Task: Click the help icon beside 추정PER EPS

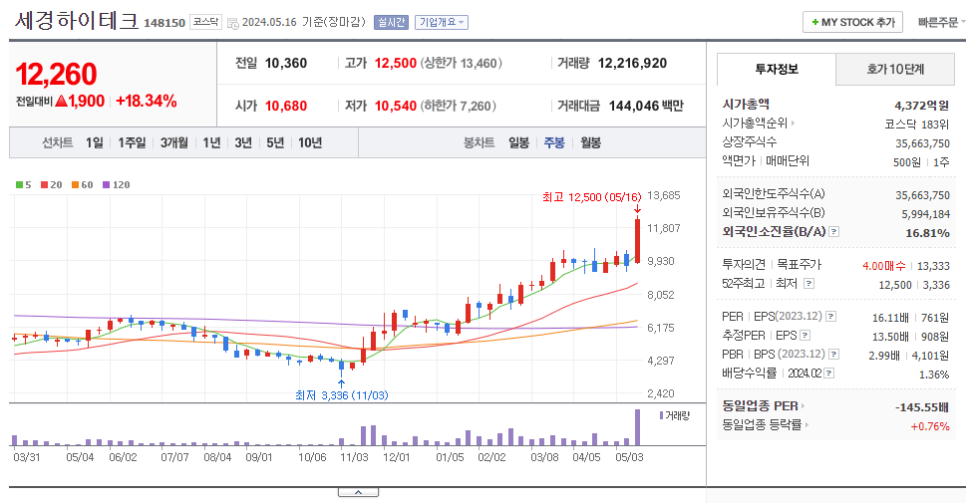Action: pos(805,335)
